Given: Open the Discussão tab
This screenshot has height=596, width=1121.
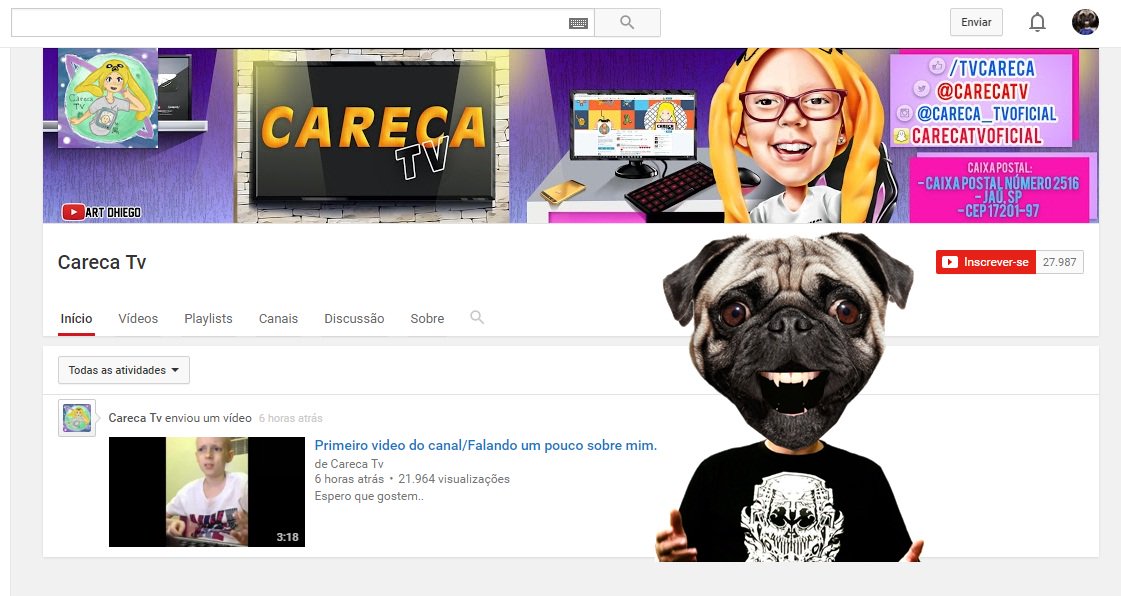Looking at the screenshot, I should pyautogui.click(x=354, y=319).
